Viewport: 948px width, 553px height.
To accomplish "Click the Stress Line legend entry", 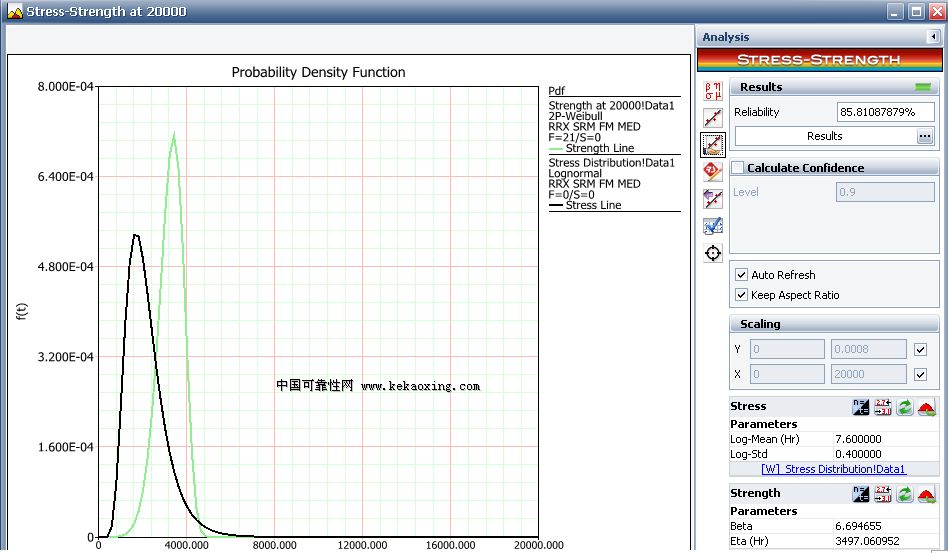I will pos(585,205).
